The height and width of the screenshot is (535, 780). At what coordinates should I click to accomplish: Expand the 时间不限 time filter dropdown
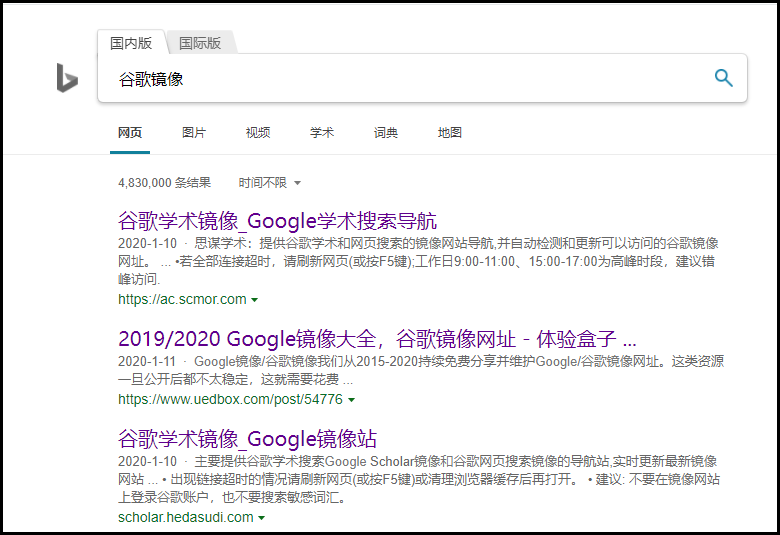click(x=270, y=183)
